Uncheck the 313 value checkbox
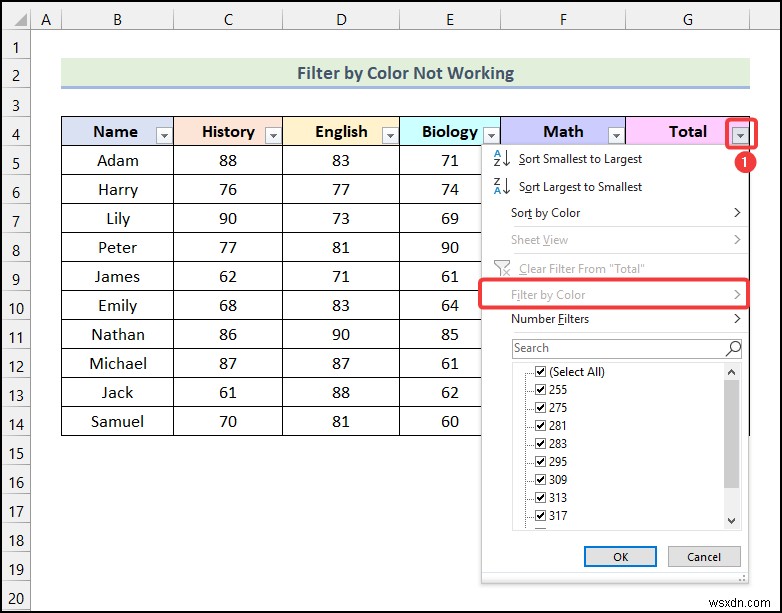Screen dimensions: 782x613 point(540,497)
